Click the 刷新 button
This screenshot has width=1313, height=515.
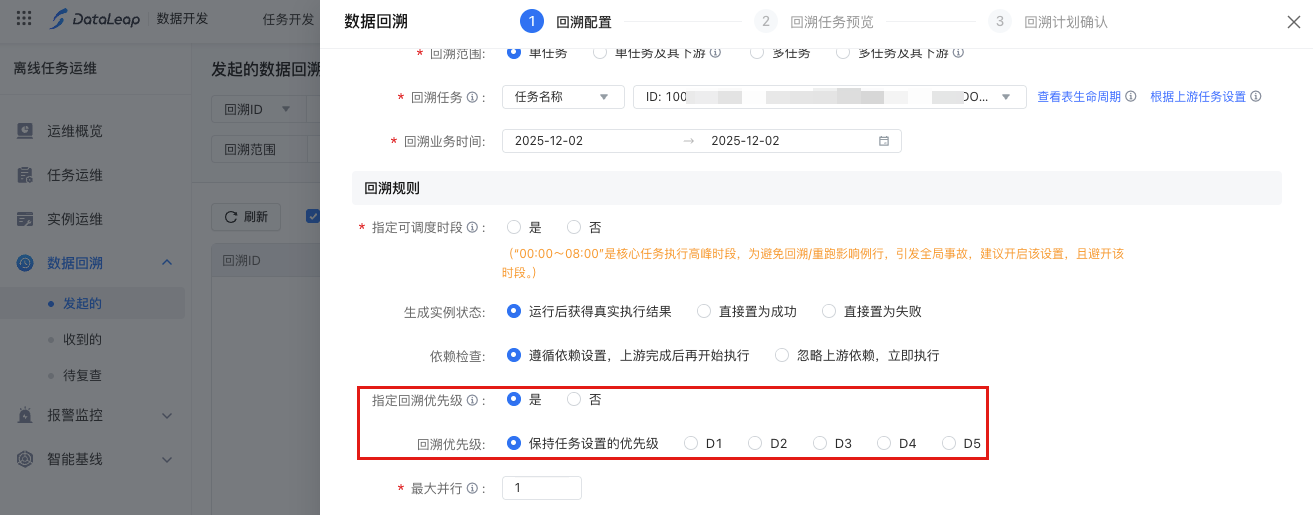[x=246, y=216]
